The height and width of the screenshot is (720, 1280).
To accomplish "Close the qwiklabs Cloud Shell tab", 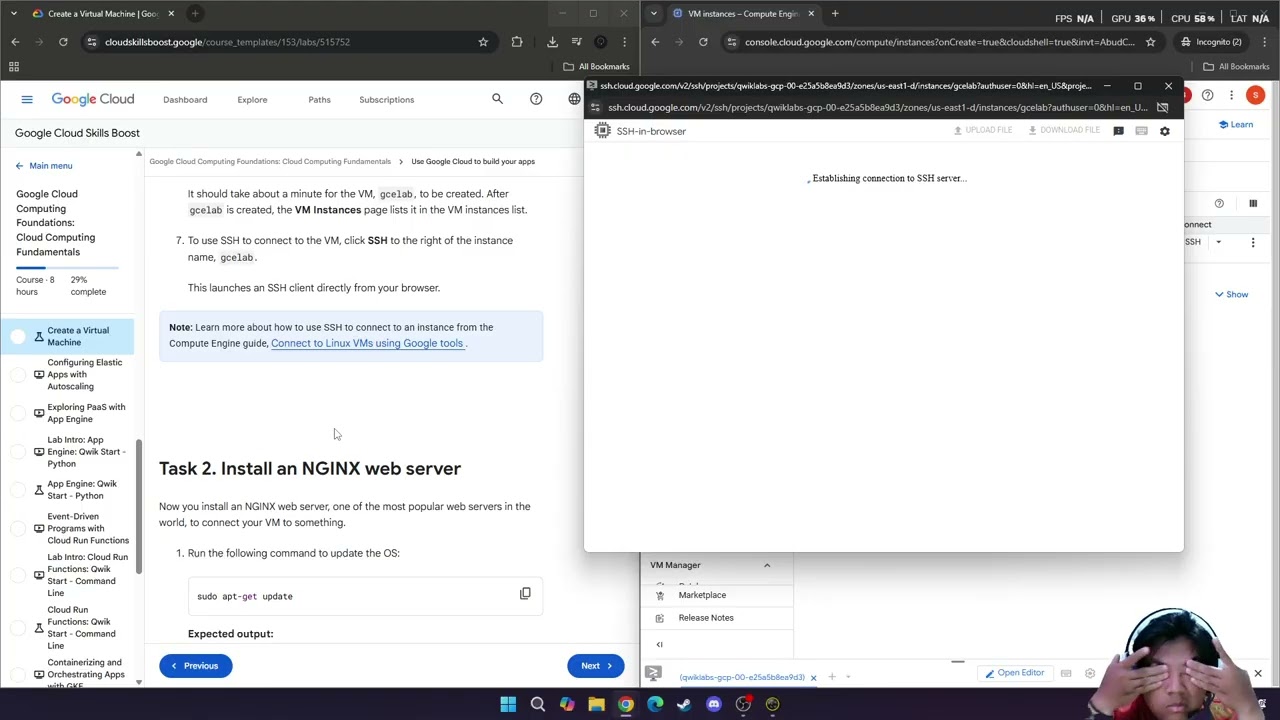I will click(813, 678).
